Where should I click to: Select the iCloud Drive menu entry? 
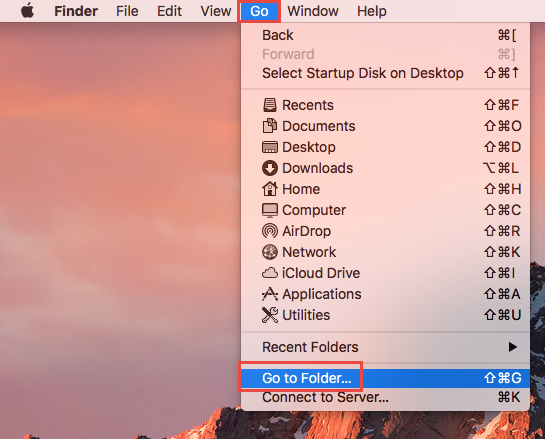[385, 273]
